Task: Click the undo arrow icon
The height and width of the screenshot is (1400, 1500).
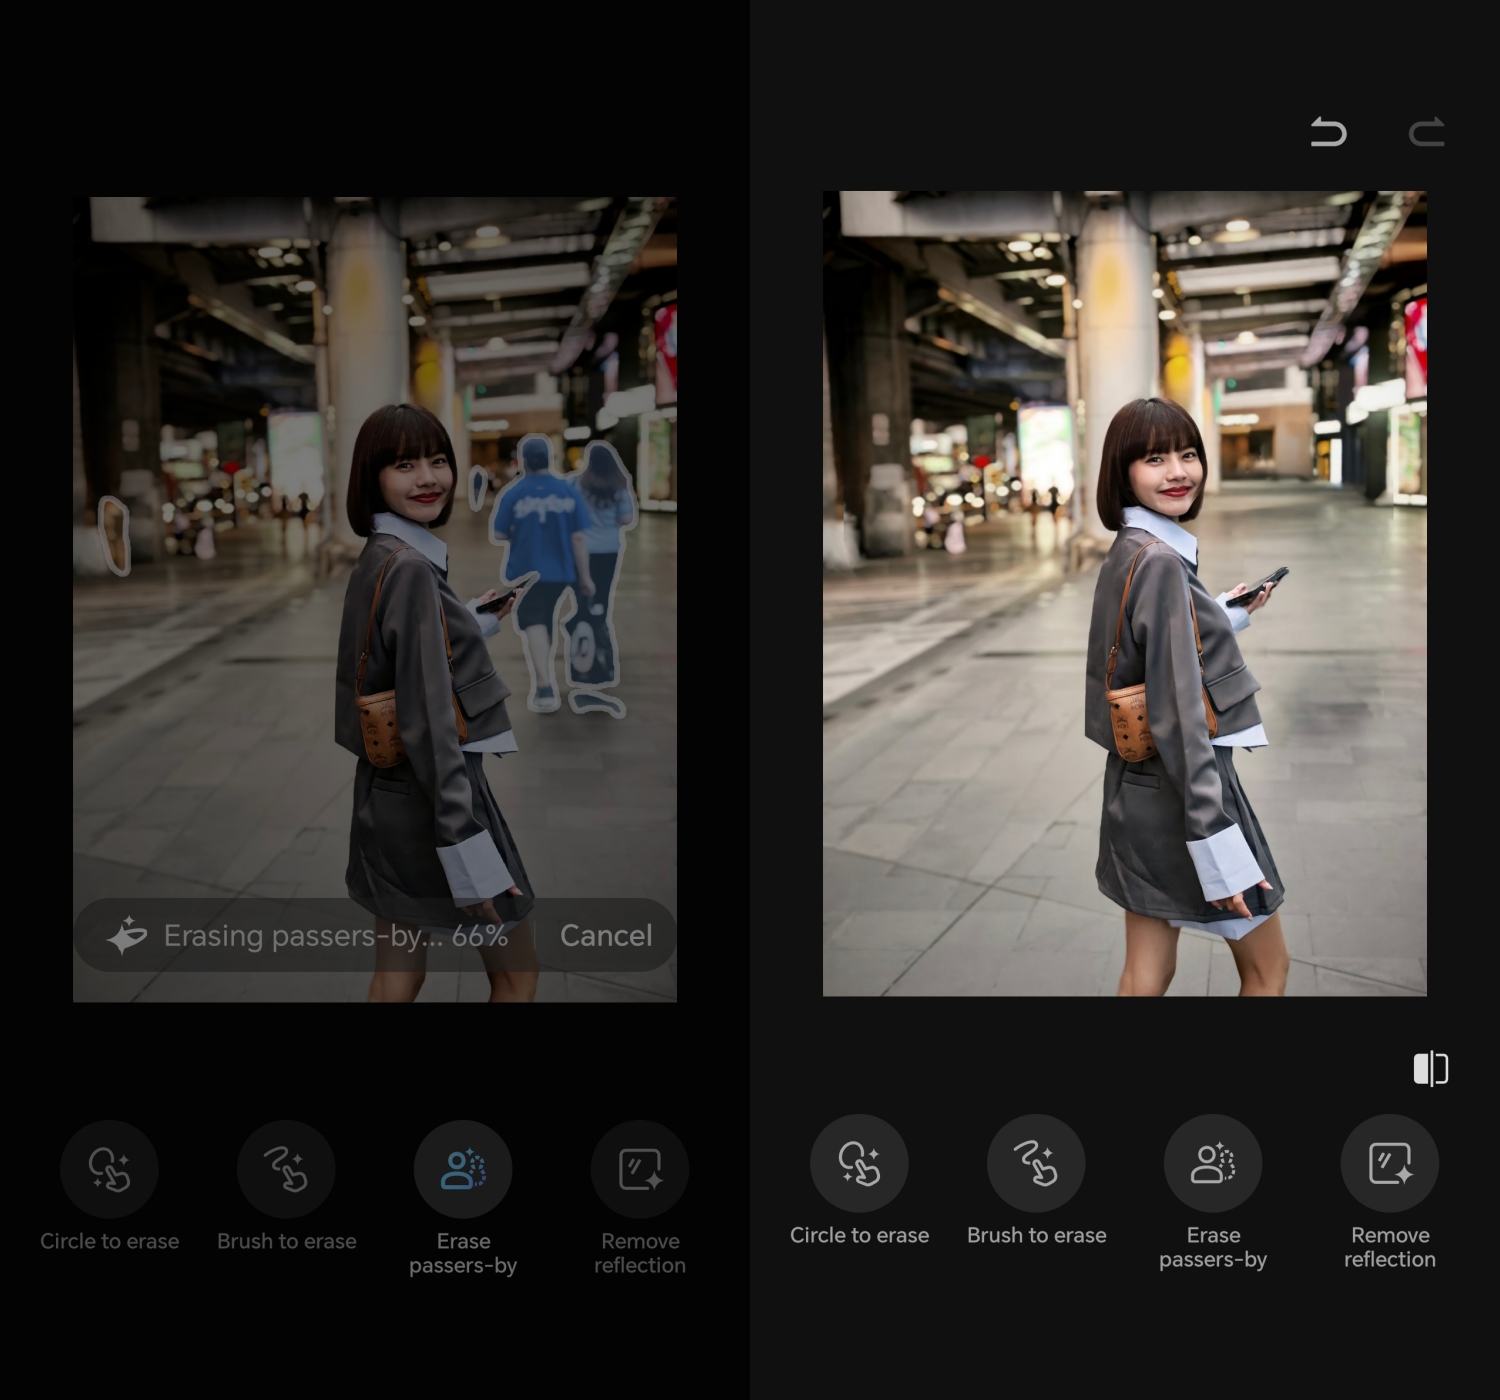Action: (x=1328, y=132)
